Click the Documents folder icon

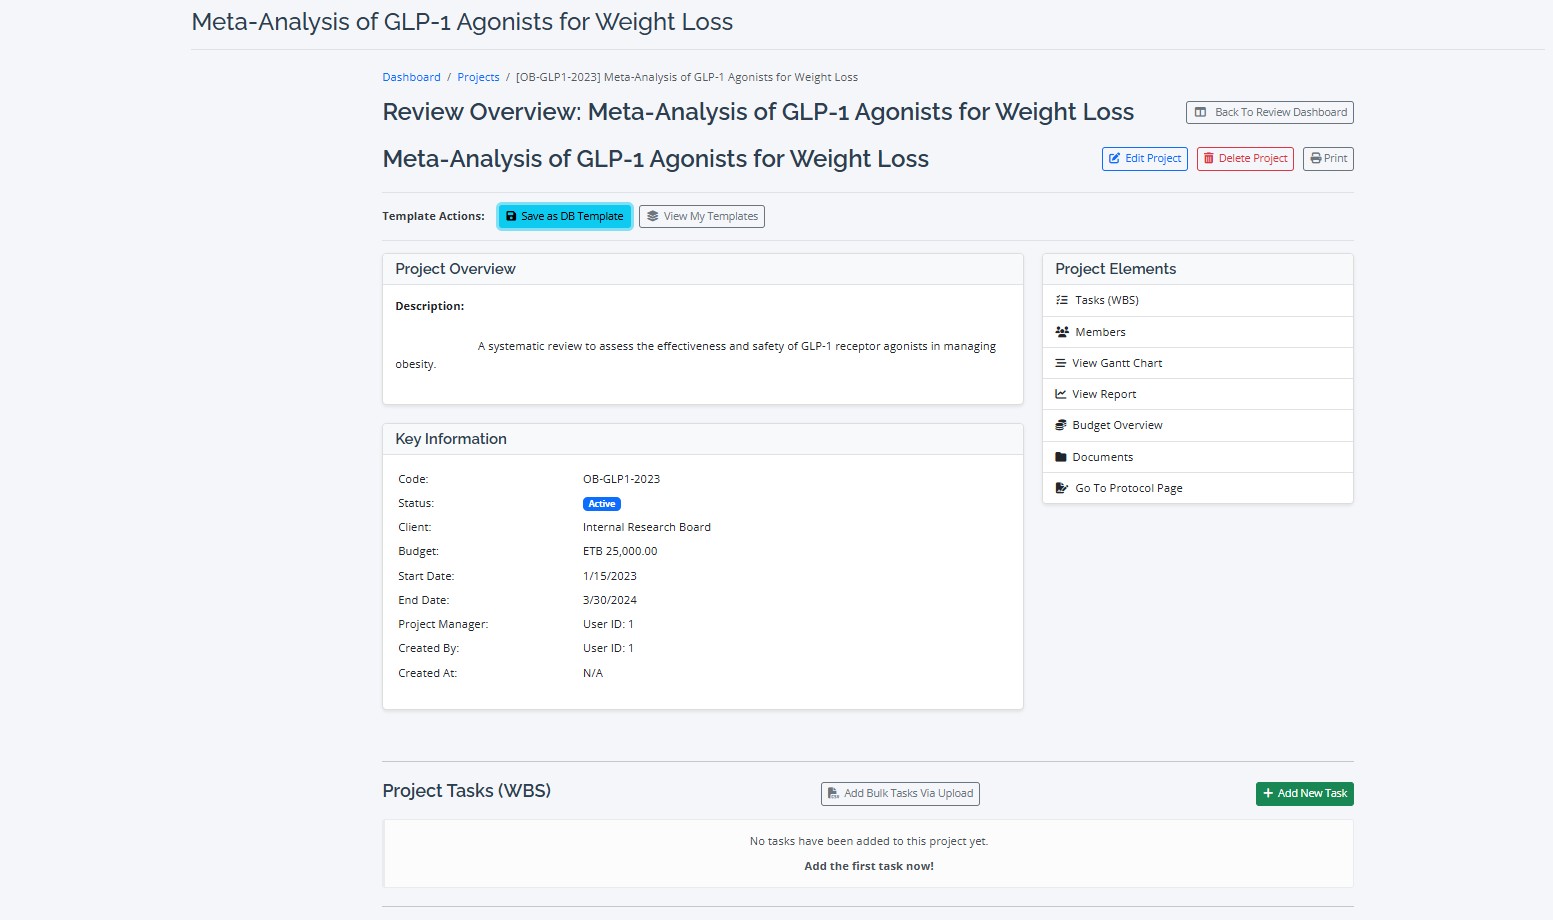(x=1061, y=457)
